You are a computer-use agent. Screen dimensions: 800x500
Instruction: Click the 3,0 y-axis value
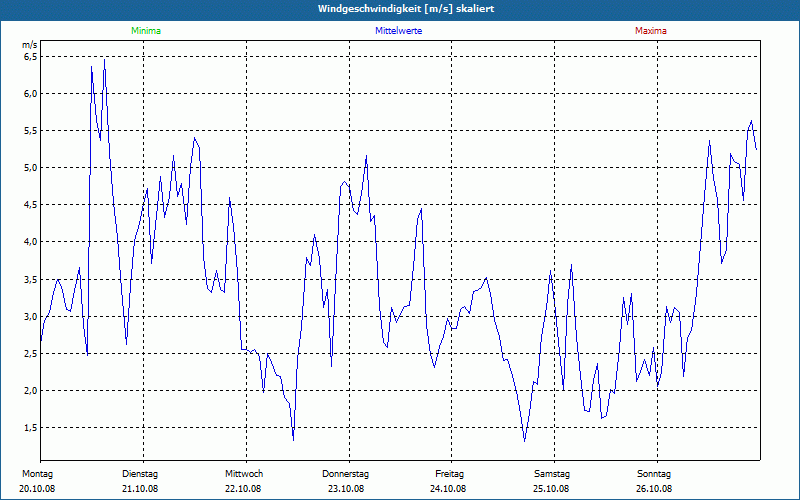tap(31, 317)
